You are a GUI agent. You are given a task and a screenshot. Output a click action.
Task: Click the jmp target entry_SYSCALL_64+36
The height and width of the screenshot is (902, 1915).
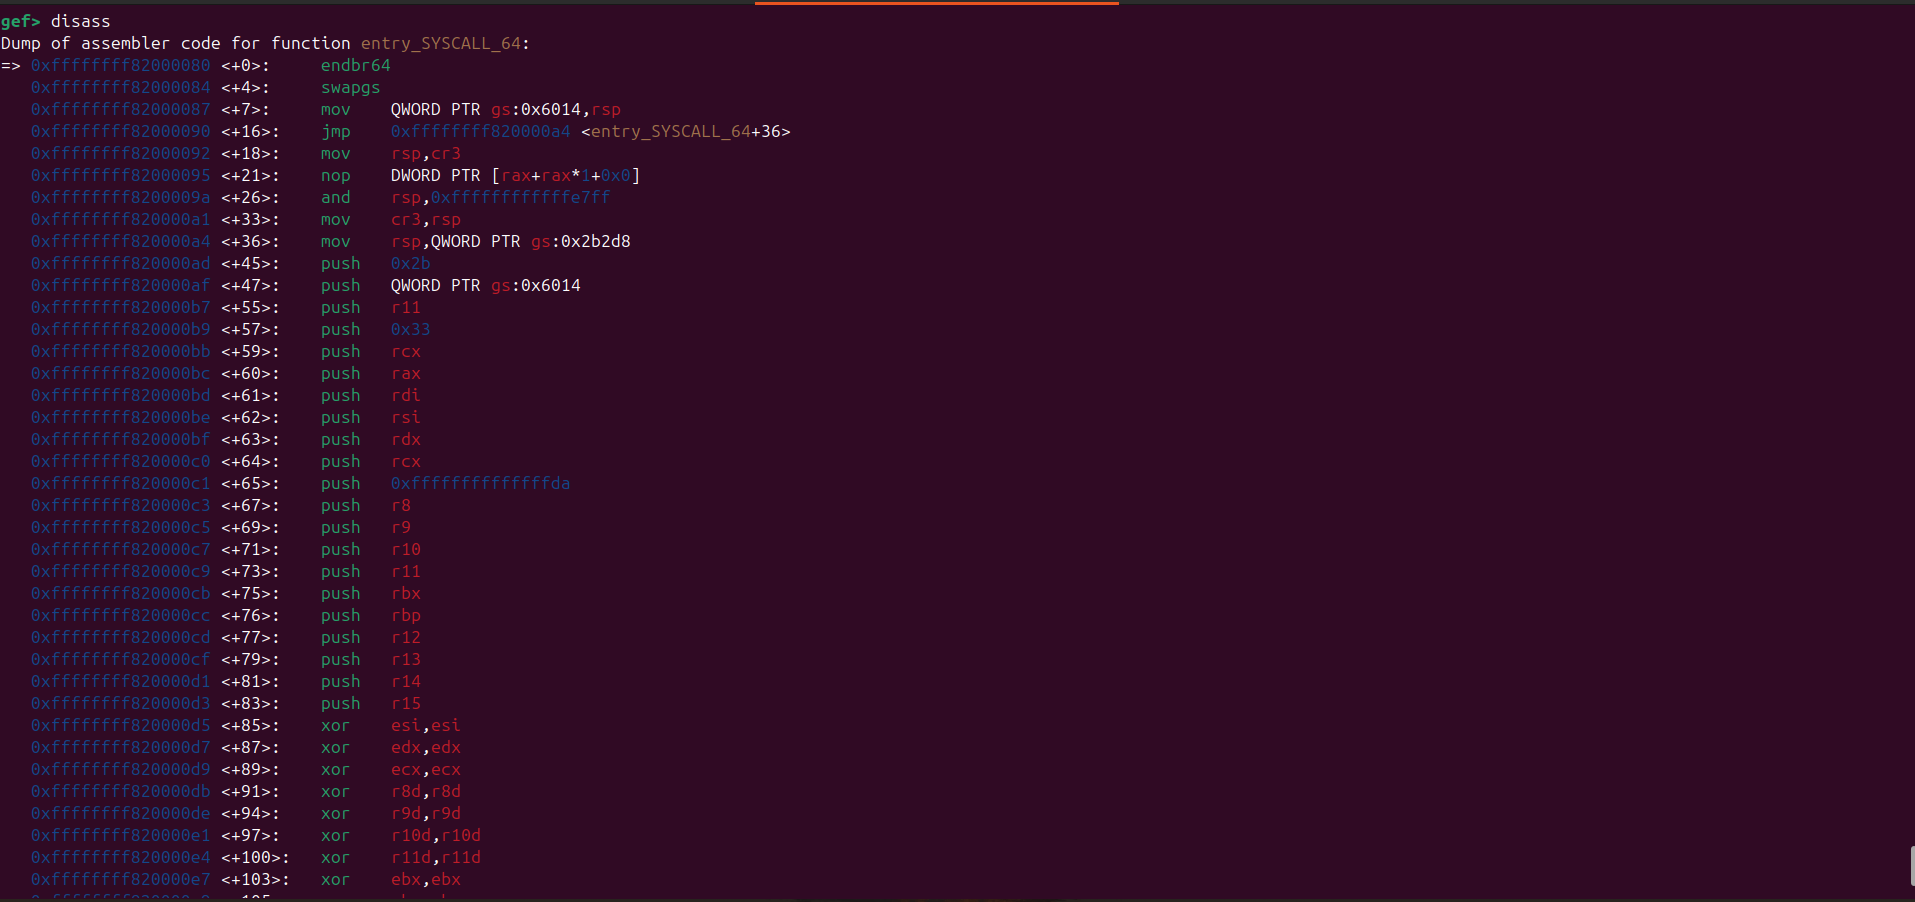(x=685, y=131)
